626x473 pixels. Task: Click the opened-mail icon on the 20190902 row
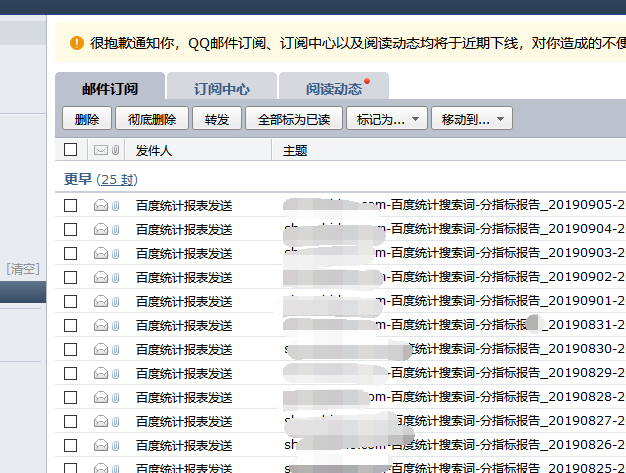click(101, 277)
